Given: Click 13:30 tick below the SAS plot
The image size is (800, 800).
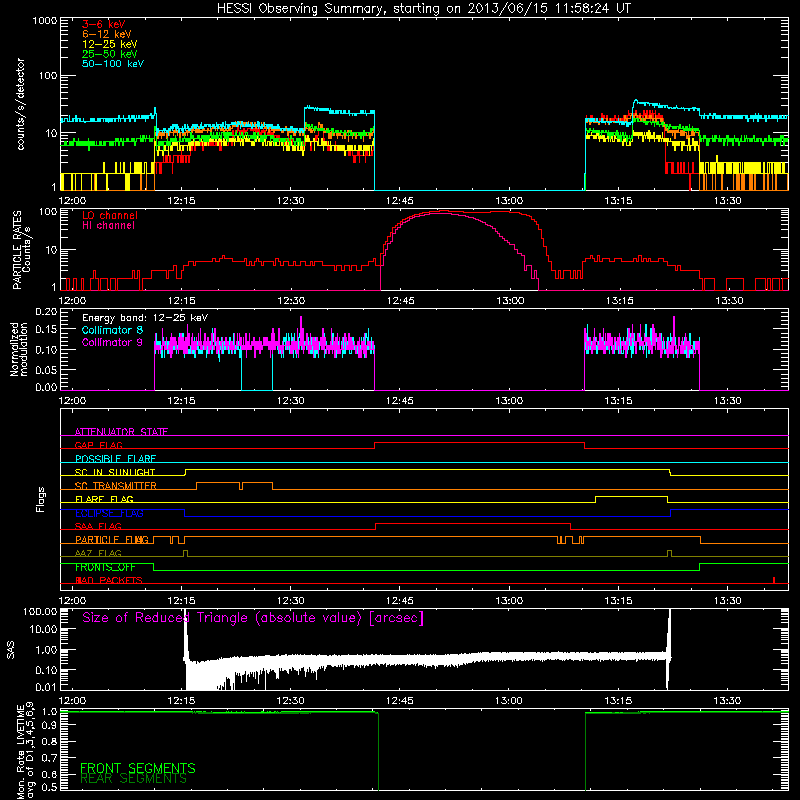Looking at the screenshot, I should pos(728,701).
